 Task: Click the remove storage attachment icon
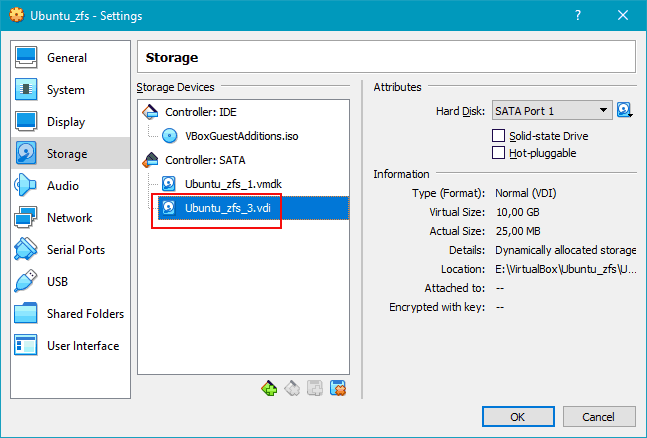click(x=338, y=388)
